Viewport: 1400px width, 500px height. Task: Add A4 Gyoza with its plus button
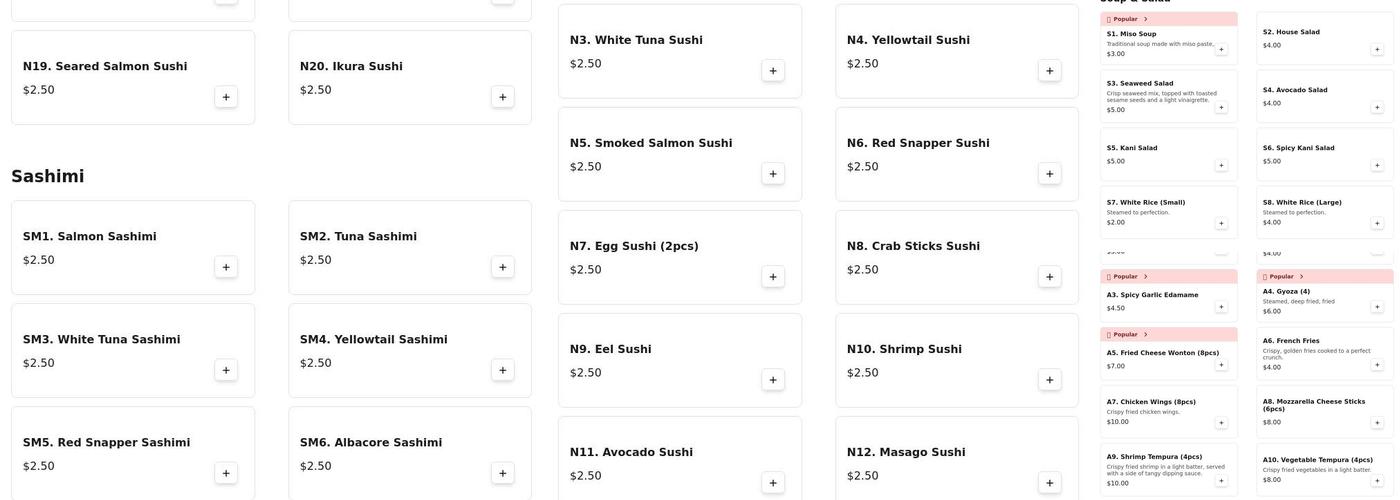[1377, 307]
